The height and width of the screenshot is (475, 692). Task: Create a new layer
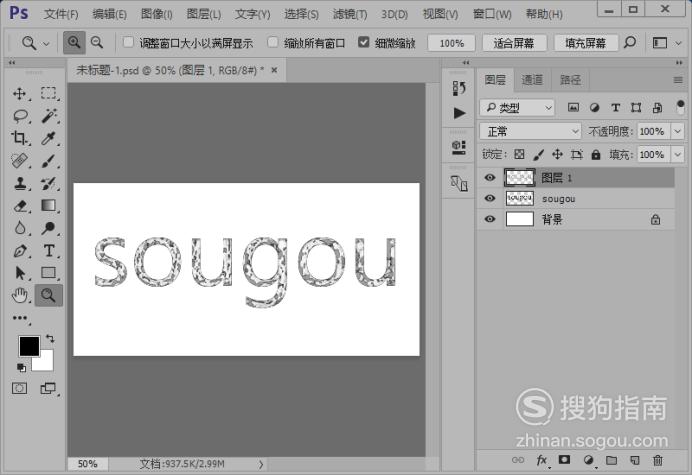(x=635, y=460)
